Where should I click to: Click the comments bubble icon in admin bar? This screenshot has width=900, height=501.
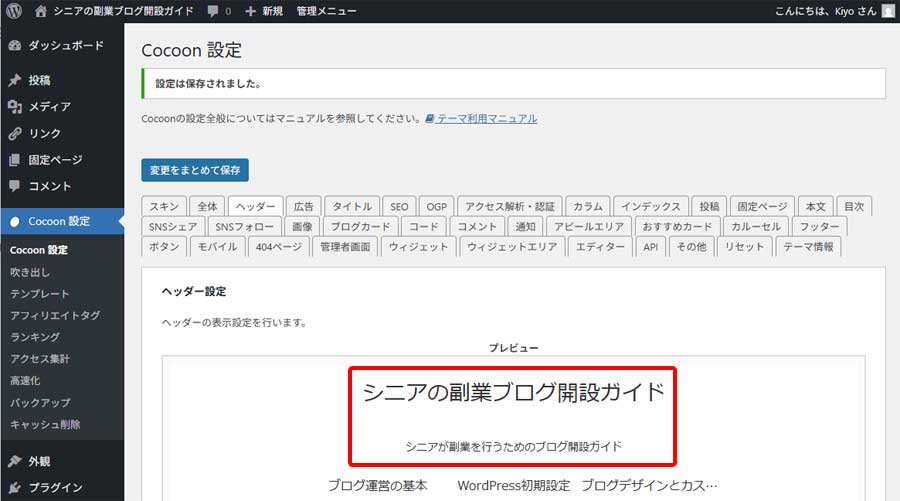pos(213,11)
